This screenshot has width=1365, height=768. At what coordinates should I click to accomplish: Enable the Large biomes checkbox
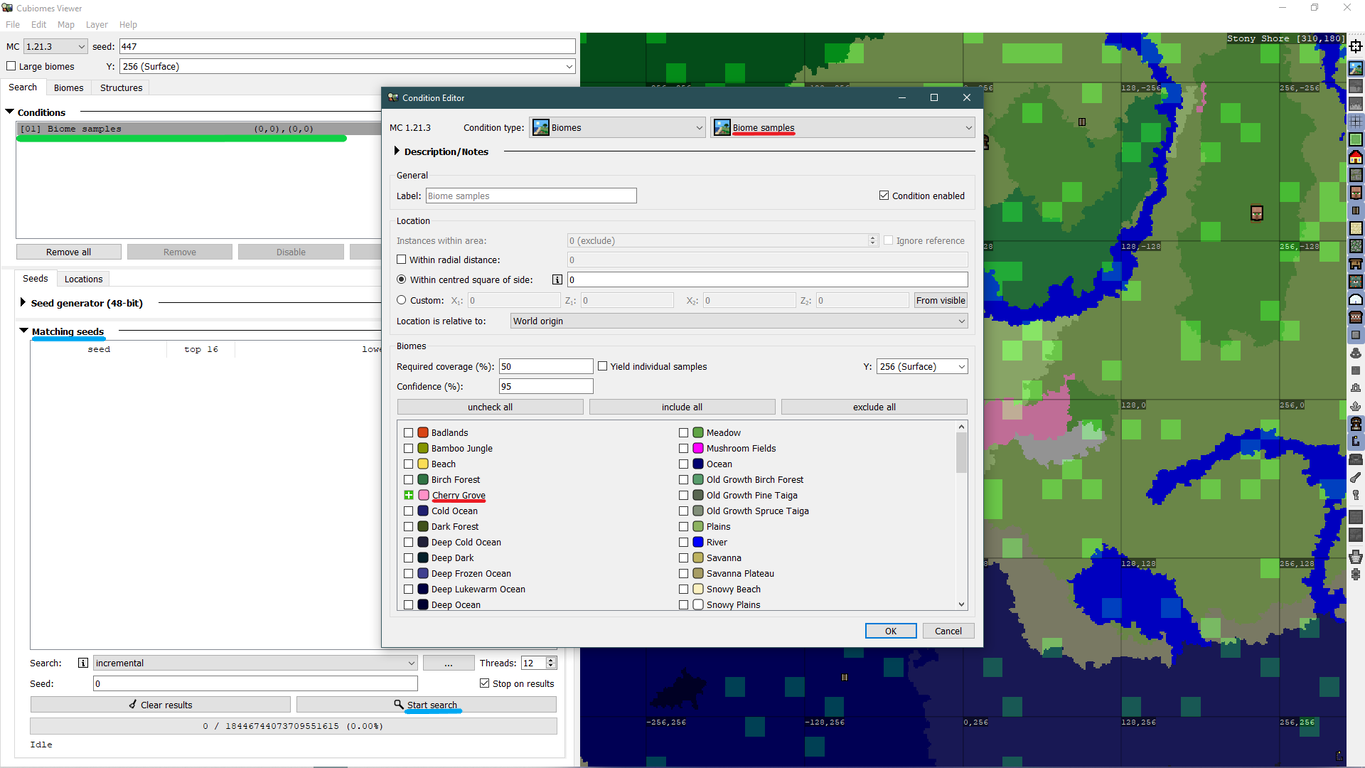pos(12,67)
